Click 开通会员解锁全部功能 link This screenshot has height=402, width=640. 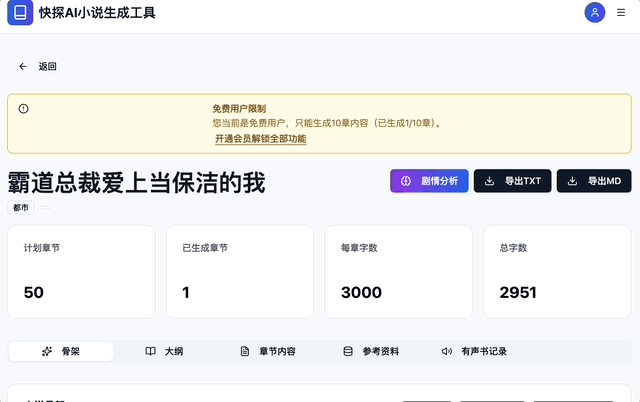pyautogui.click(x=260, y=139)
